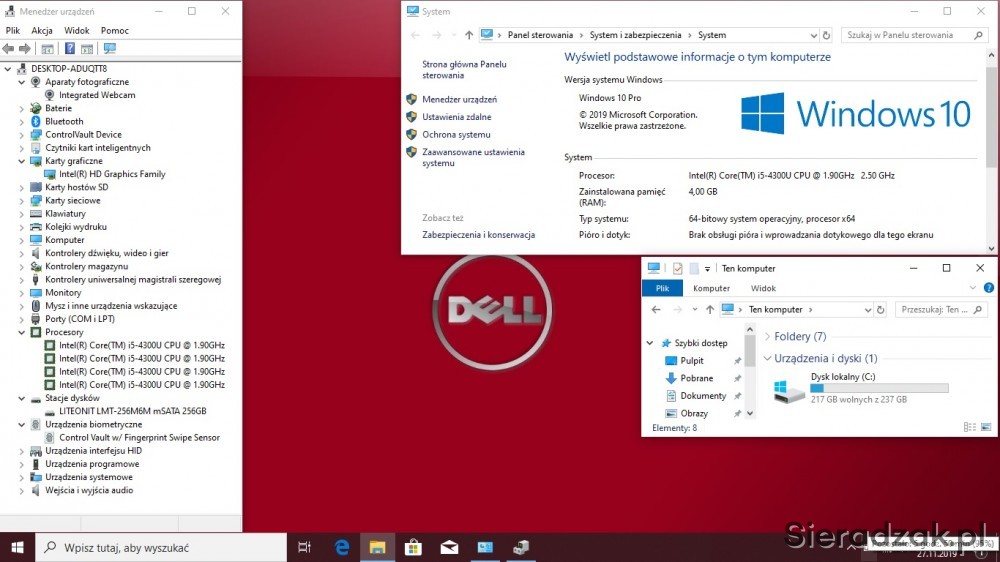Open the Akcja menu
Viewport: 1000px width, 562px height.
pyautogui.click(x=42, y=31)
